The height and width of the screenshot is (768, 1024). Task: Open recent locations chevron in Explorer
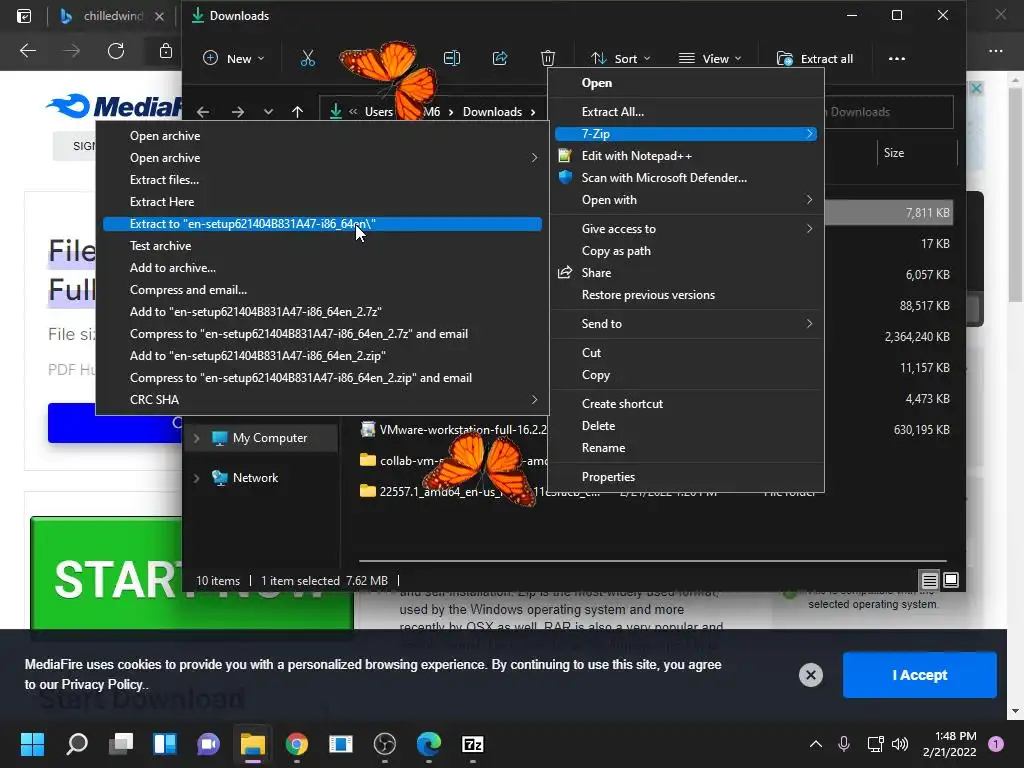click(268, 112)
